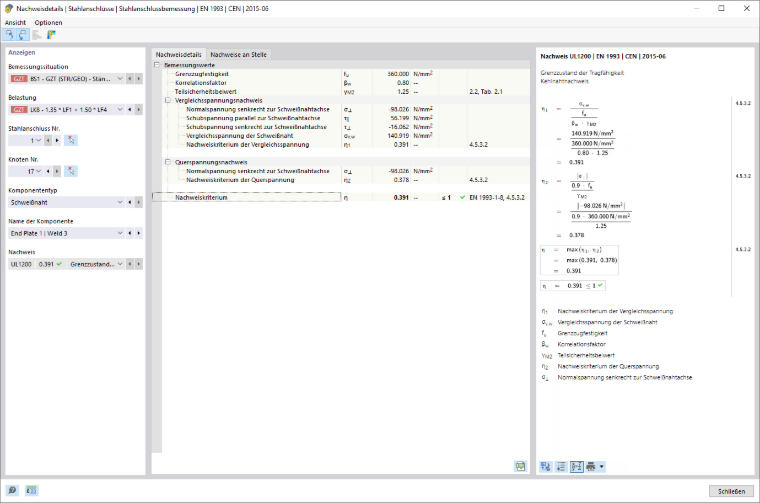Switch to the Nachweise an Stelle tab
This screenshot has width=760, height=503.
[238, 55]
